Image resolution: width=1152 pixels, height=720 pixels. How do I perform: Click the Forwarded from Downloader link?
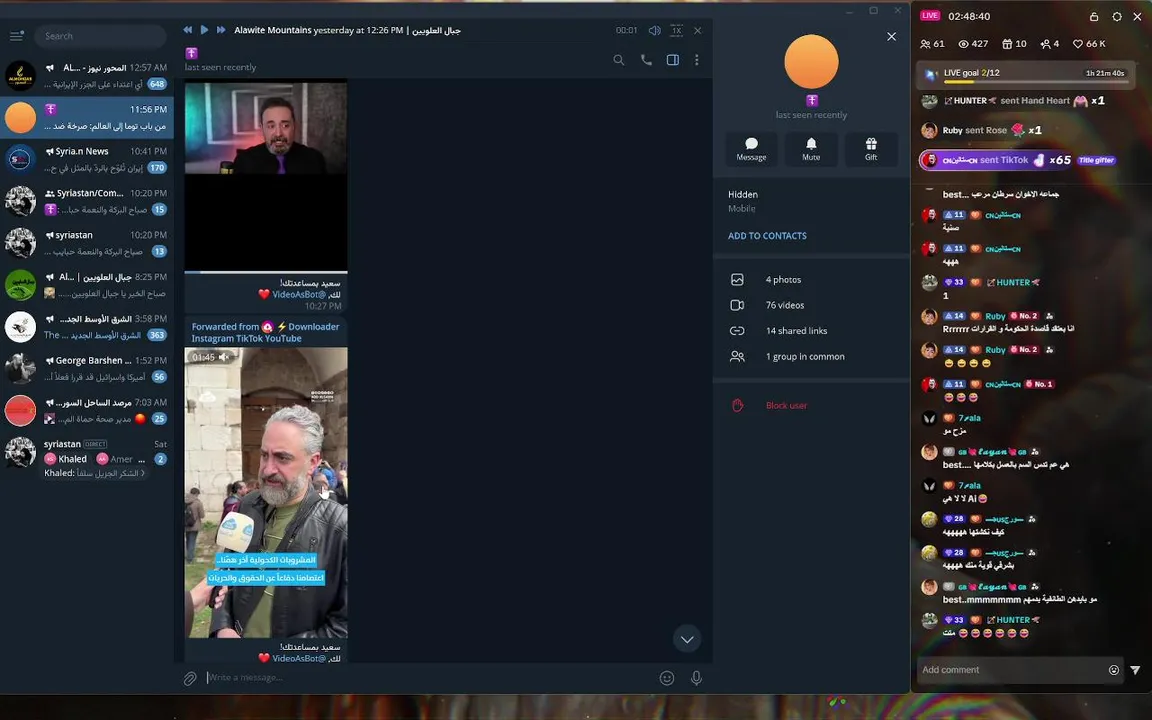click(265, 333)
